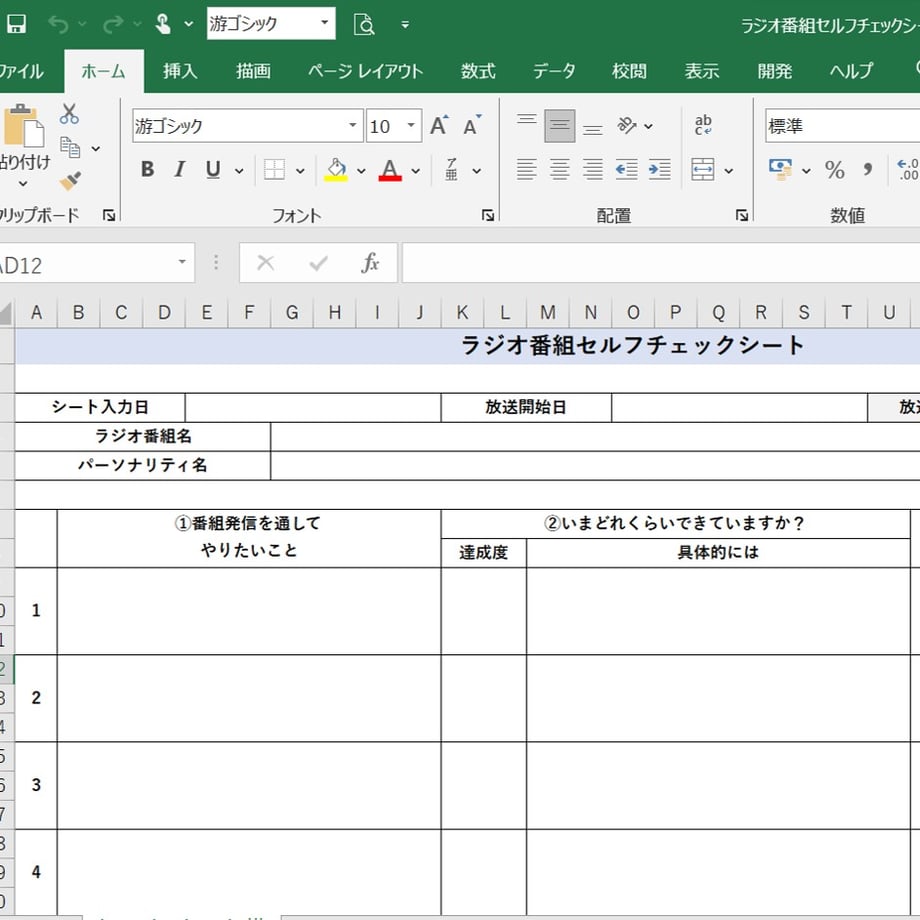Apply accounting number format icon

[x=780, y=170]
